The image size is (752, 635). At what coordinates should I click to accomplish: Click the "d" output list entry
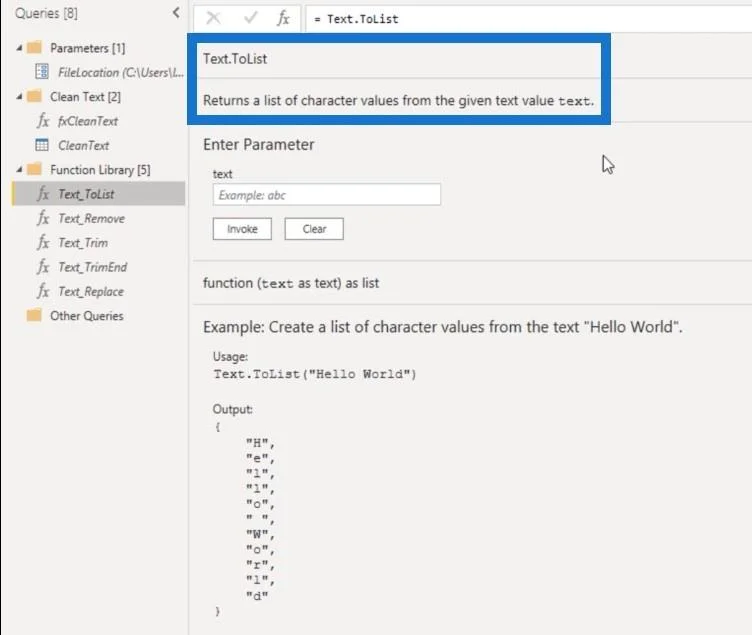tap(257, 595)
